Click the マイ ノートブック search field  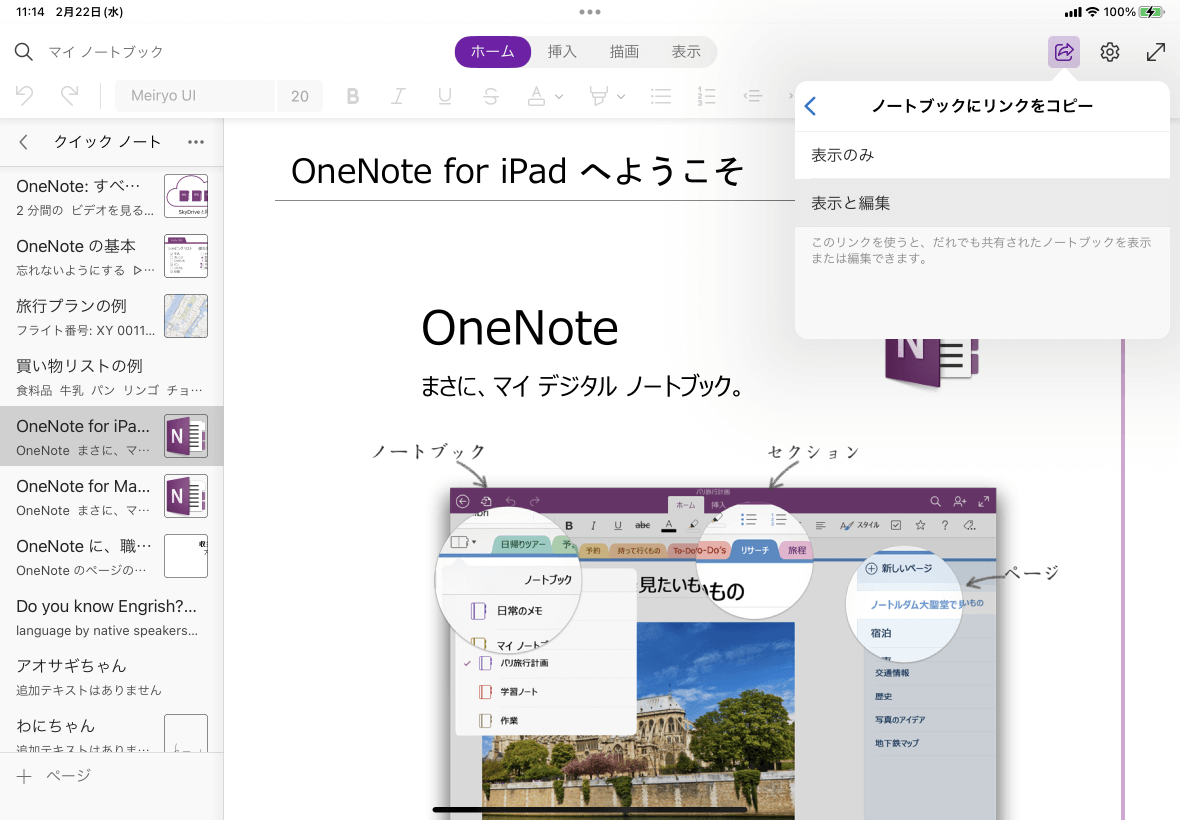point(106,52)
